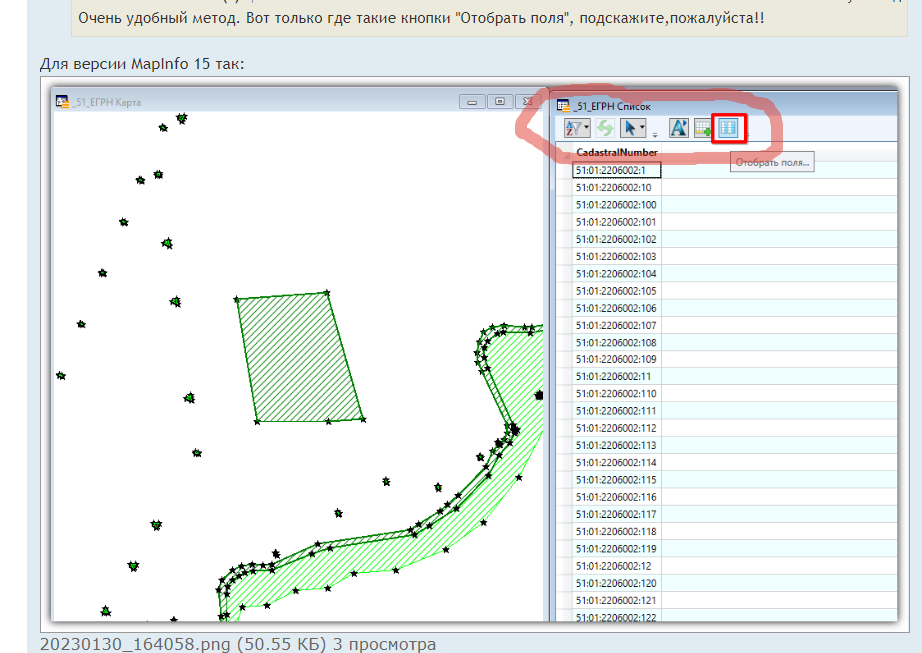Expand the sort/filter button dropdown arrow

click(586, 129)
